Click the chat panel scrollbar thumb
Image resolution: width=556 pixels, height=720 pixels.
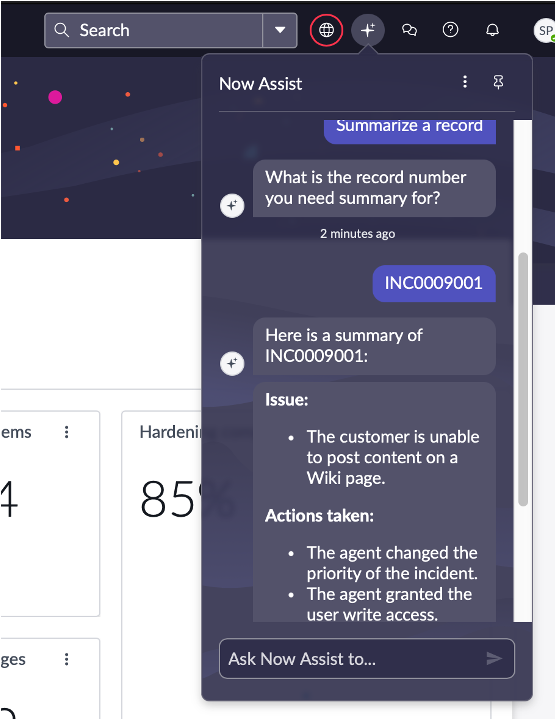[523, 379]
